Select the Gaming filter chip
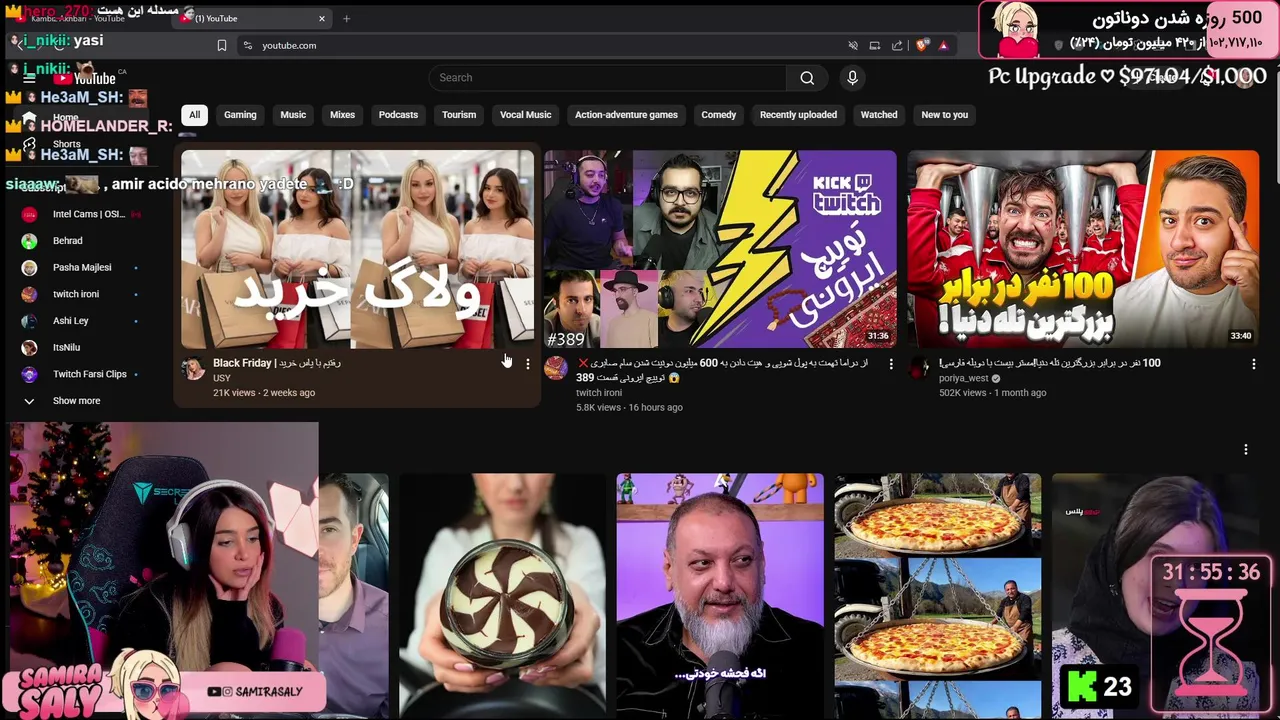The height and width of the screenshot is (720, 1280). [x=240, y=115]
